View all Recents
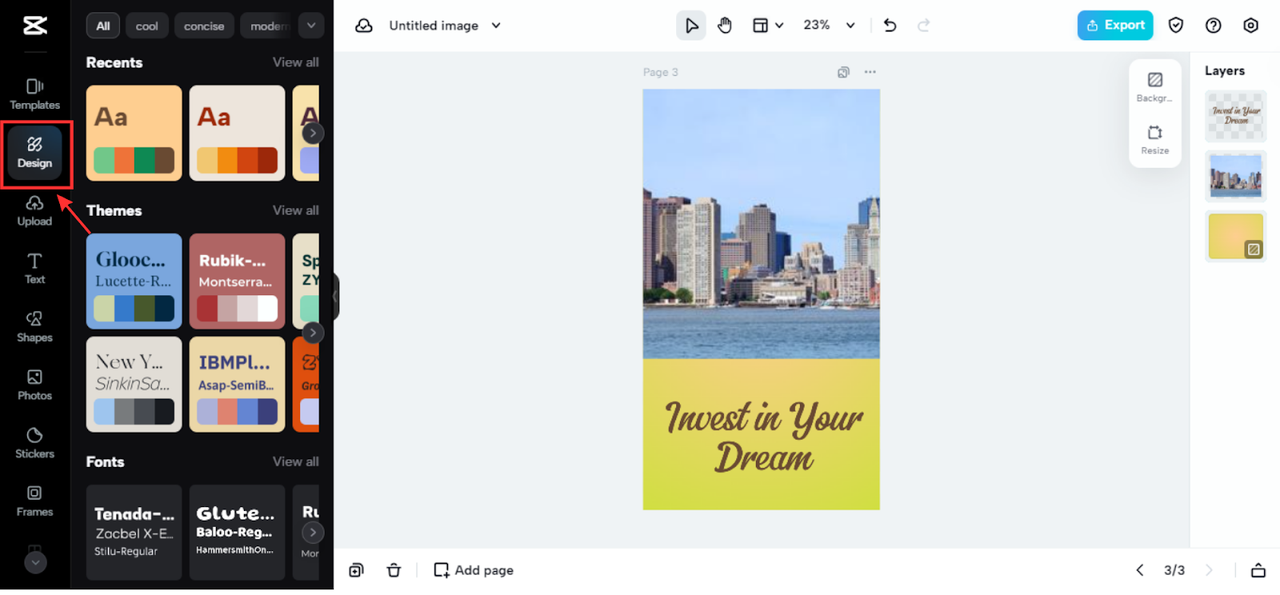This screenshot has height=595, width=1280. 296,62
